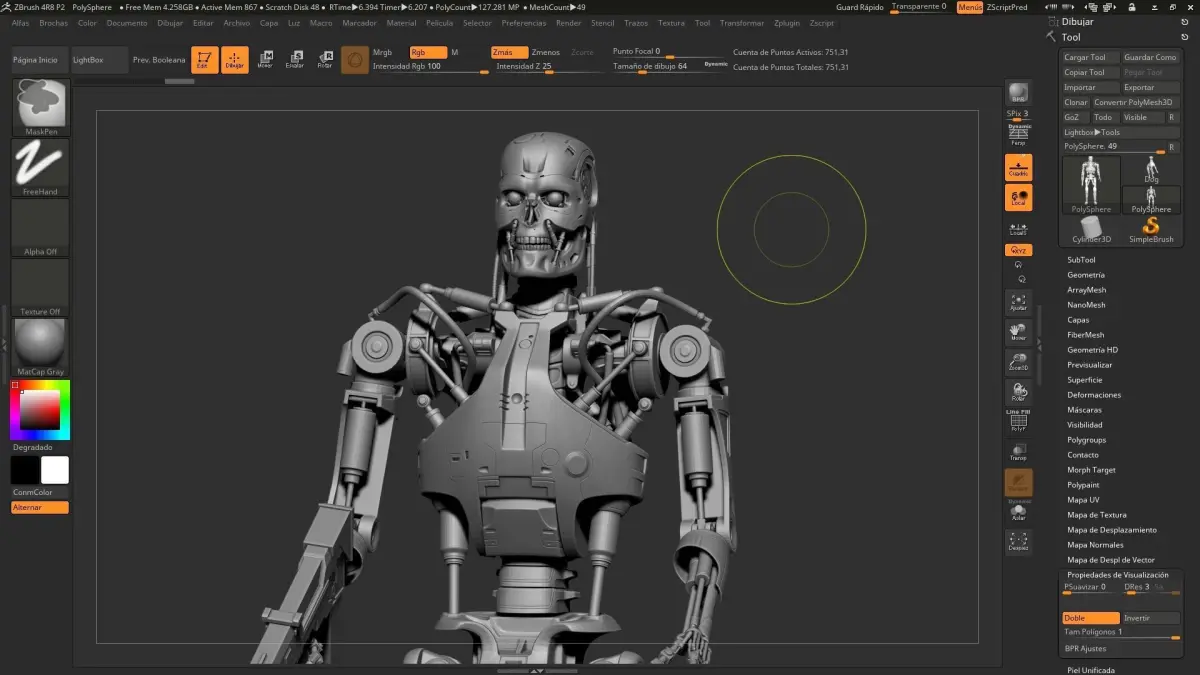
Task: Click the BPR render icon
Action: [x=1018, y=93]
